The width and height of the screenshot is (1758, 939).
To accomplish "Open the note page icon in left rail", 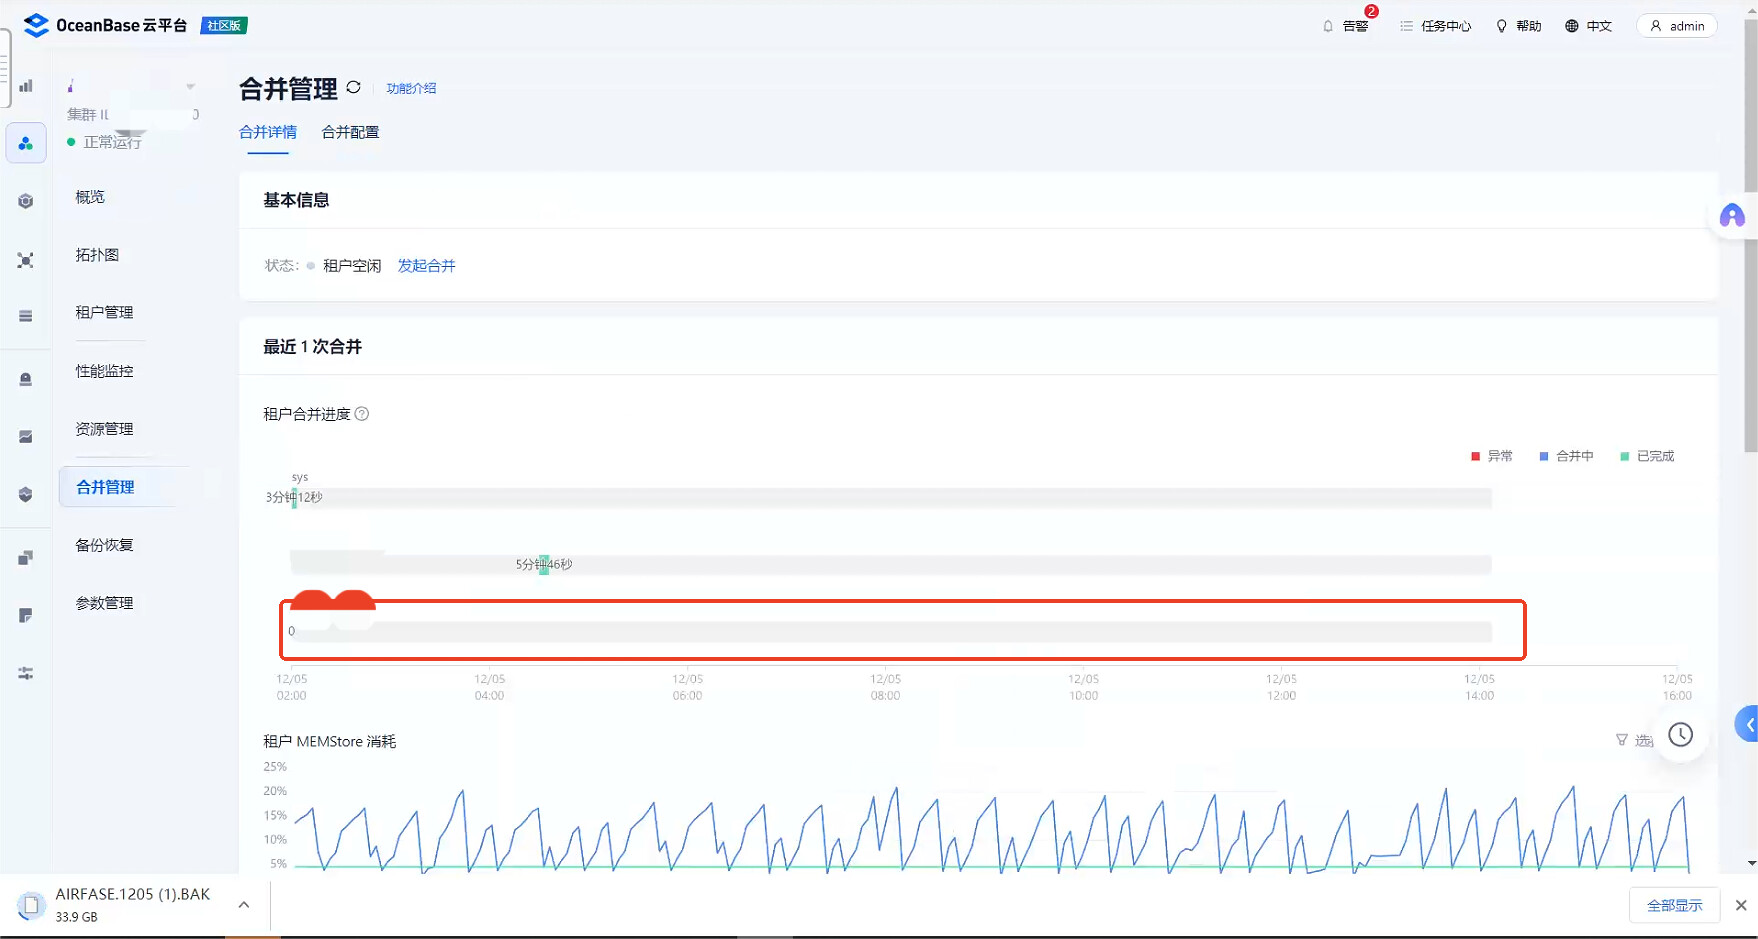I will 26,616.
